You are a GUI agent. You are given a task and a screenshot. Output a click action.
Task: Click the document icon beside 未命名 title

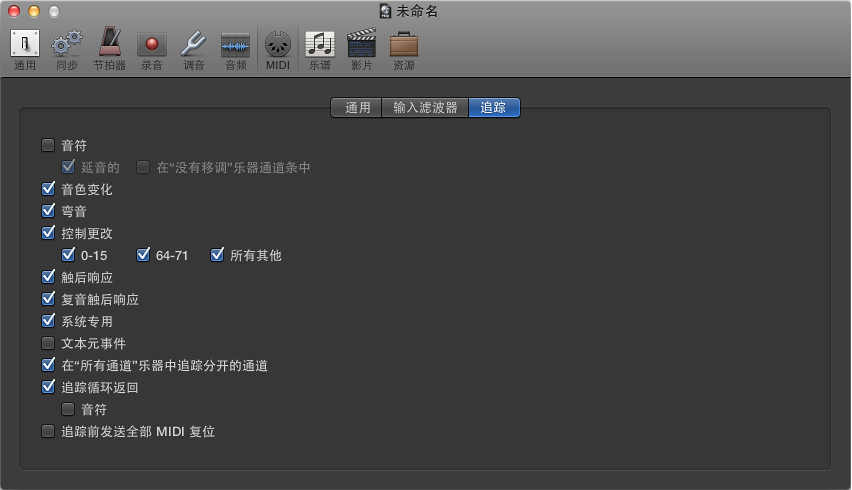pyautogui.click(x=385, y=11)
